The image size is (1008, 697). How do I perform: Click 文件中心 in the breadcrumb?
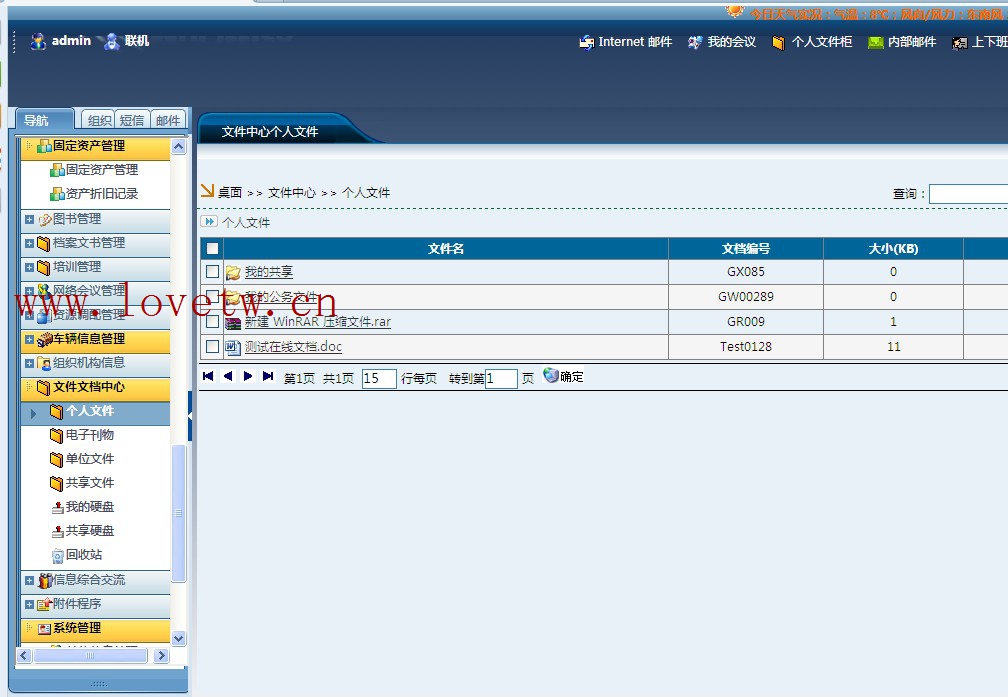pos(291,193)
